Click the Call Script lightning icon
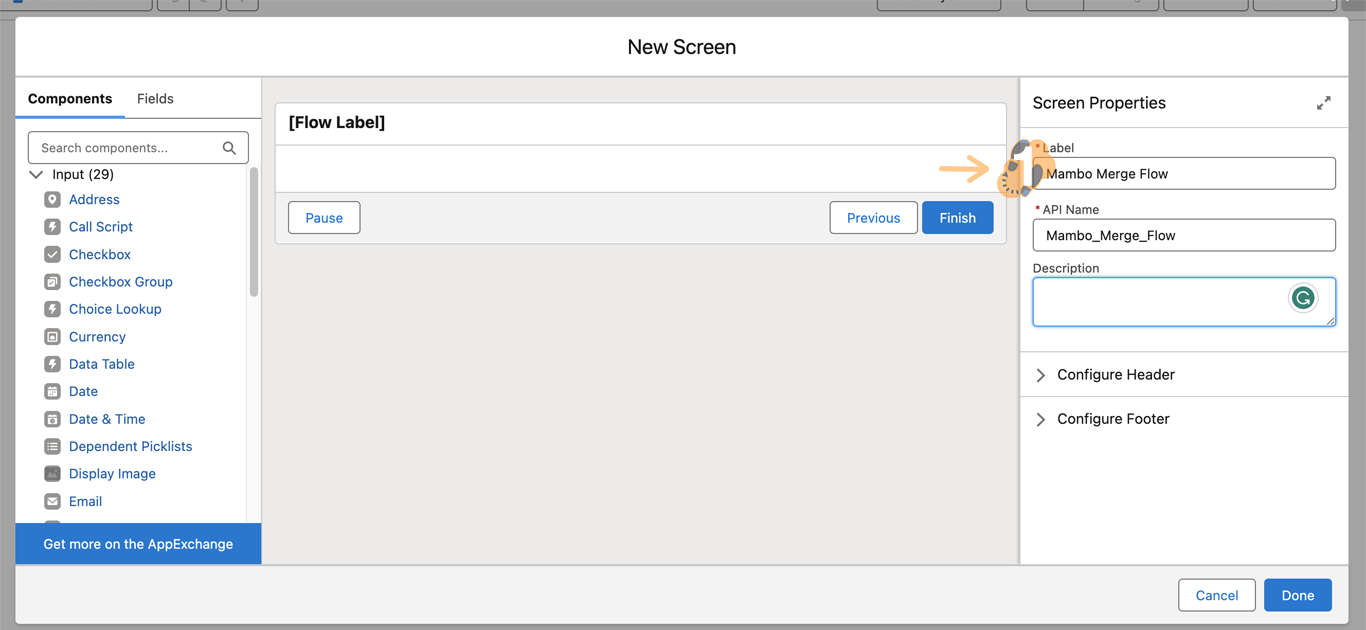1366x630 pixels. pos(52,227)
